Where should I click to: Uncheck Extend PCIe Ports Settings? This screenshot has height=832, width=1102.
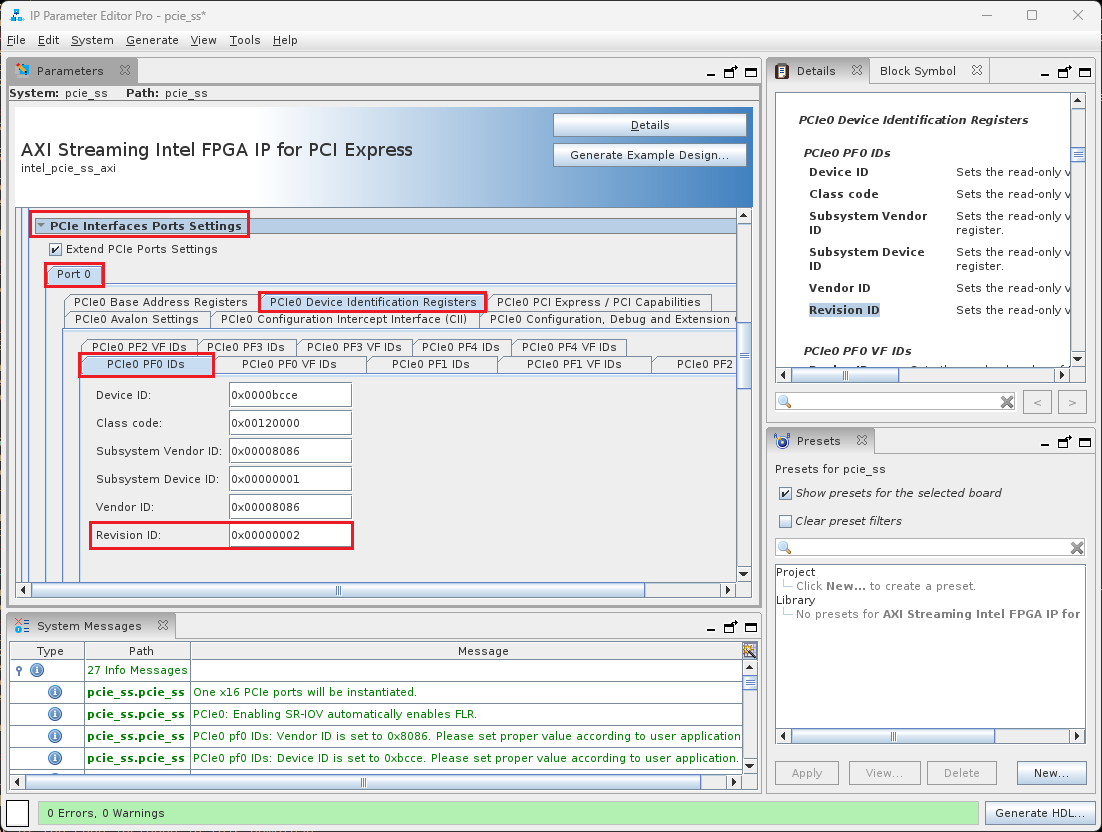tap(56, 249)
